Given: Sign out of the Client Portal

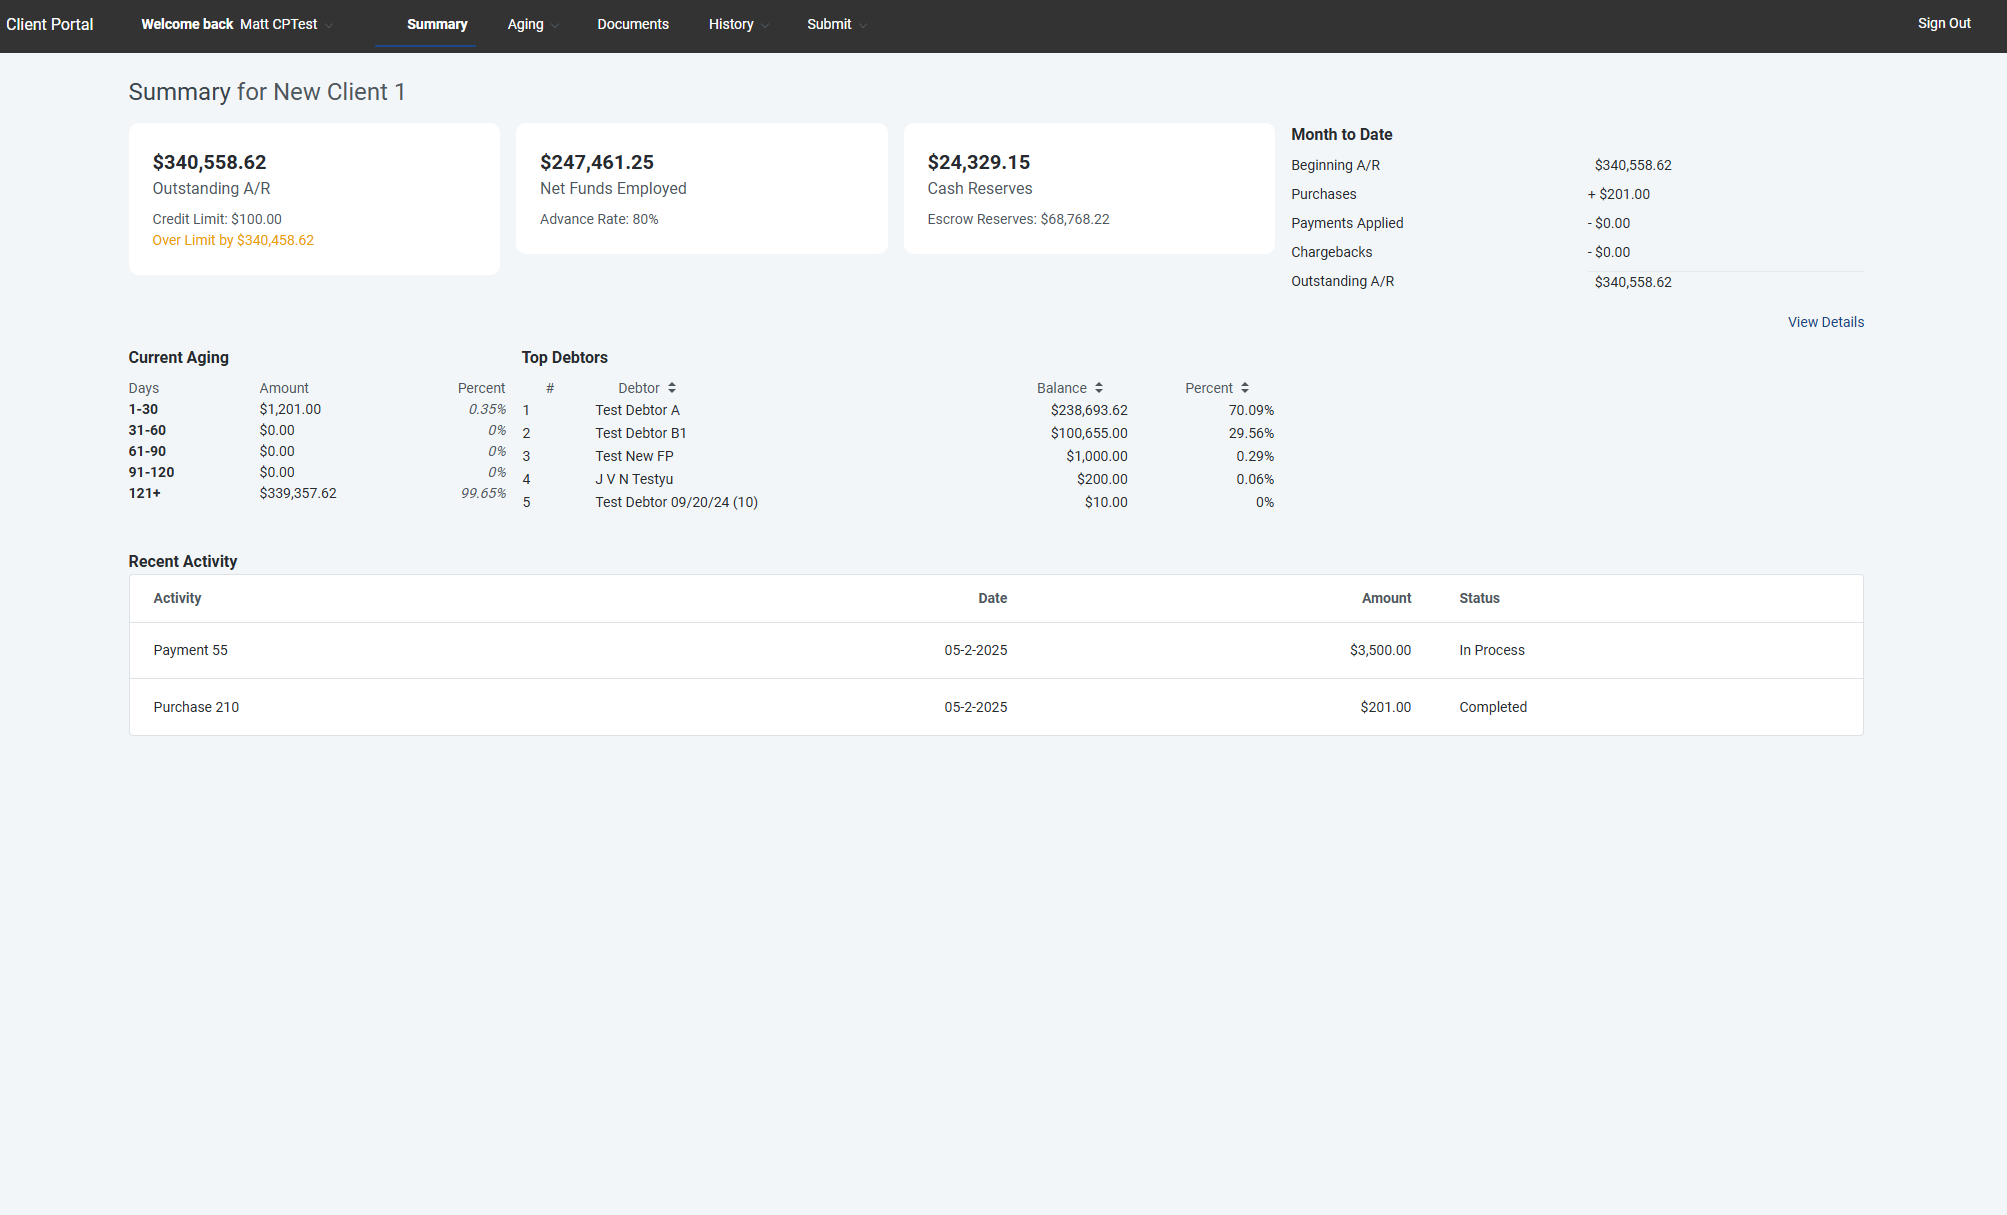Looking at the screenshot, I should (x=1943, y=23).
